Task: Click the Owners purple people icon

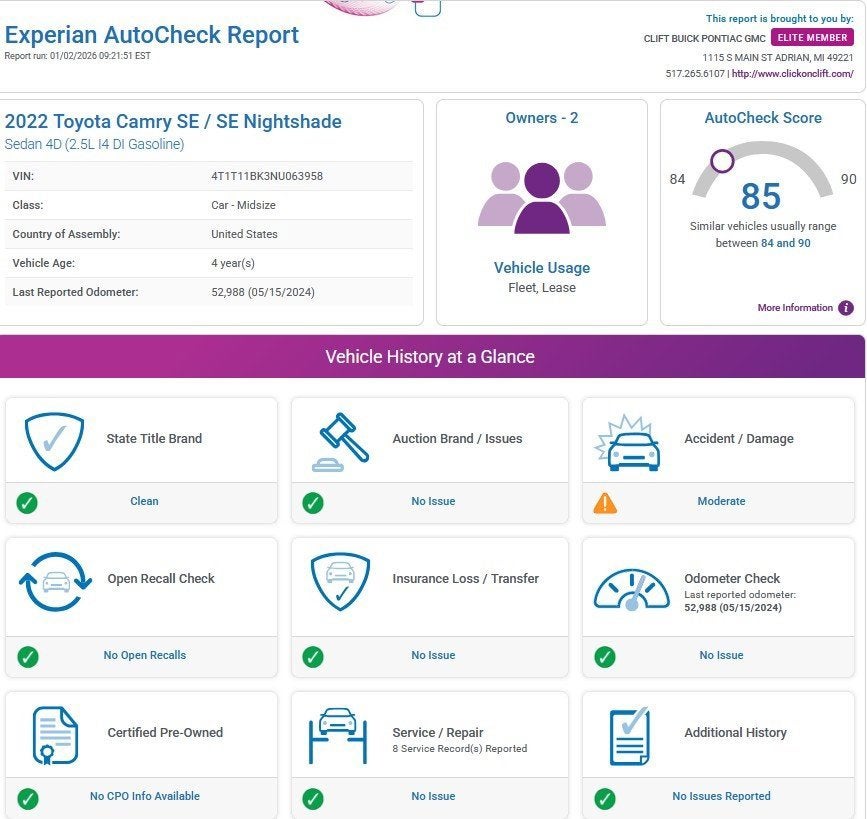Action: tap(541, 197)
